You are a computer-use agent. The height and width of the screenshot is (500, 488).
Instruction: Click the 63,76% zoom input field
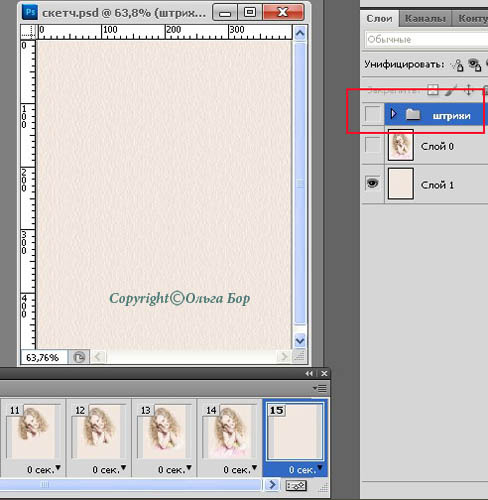(44, 357)
